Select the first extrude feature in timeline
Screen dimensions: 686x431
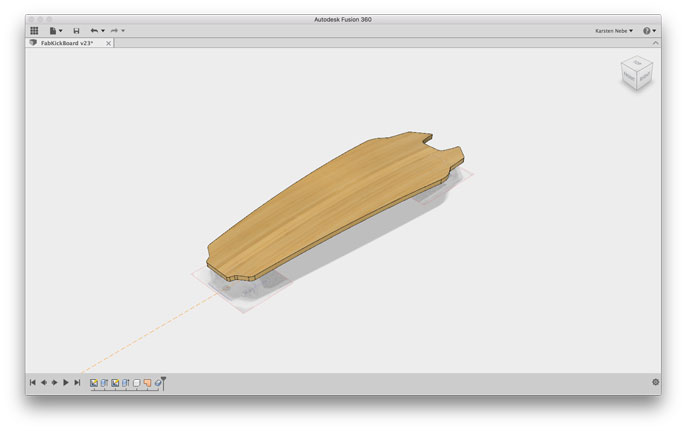click(x=105, y=383)
